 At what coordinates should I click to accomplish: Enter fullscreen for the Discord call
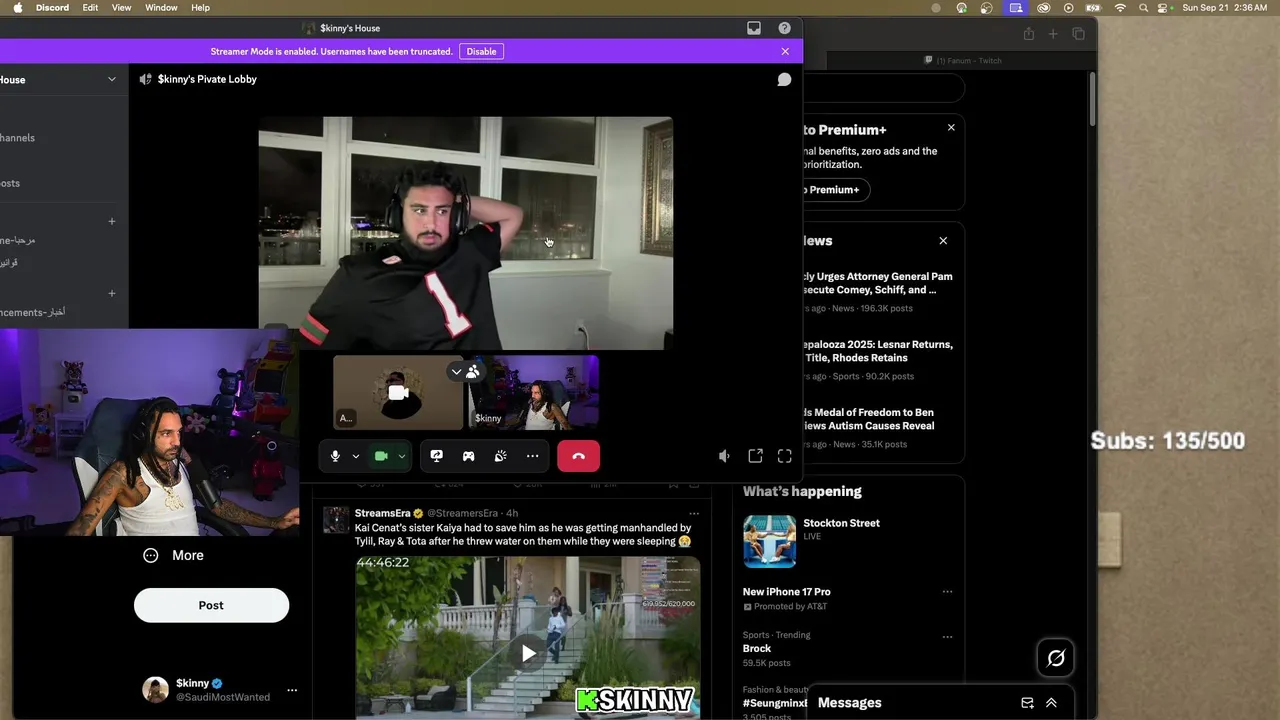tap(785, 456)
